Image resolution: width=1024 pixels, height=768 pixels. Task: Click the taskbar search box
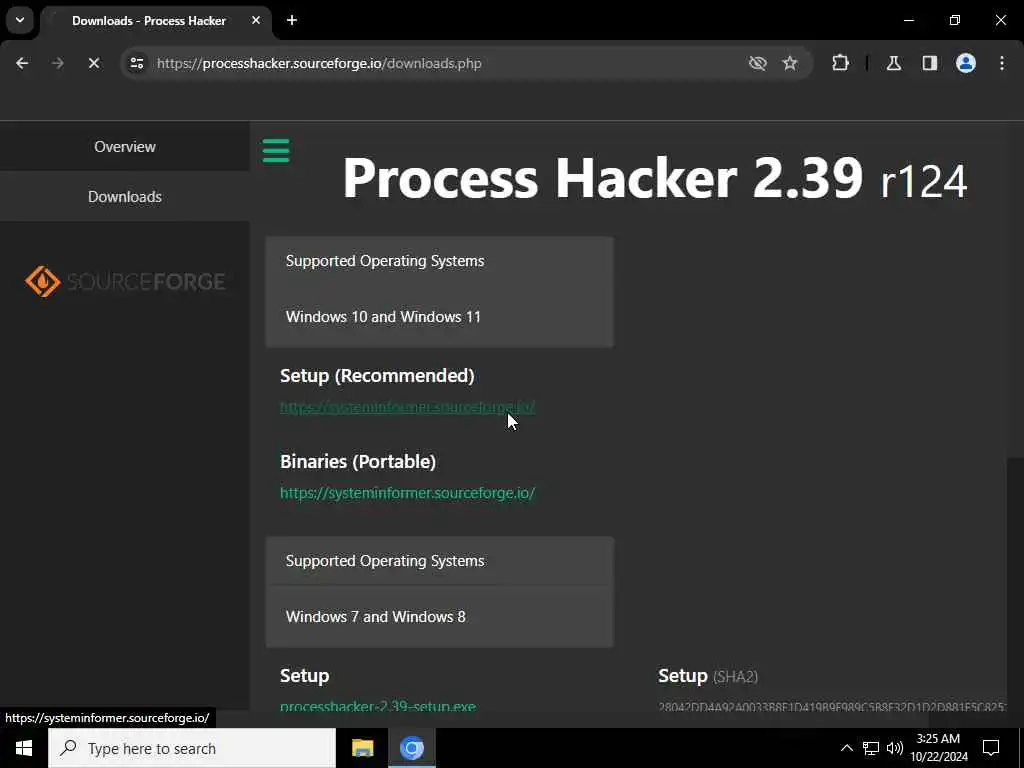(x=192, y=748)
